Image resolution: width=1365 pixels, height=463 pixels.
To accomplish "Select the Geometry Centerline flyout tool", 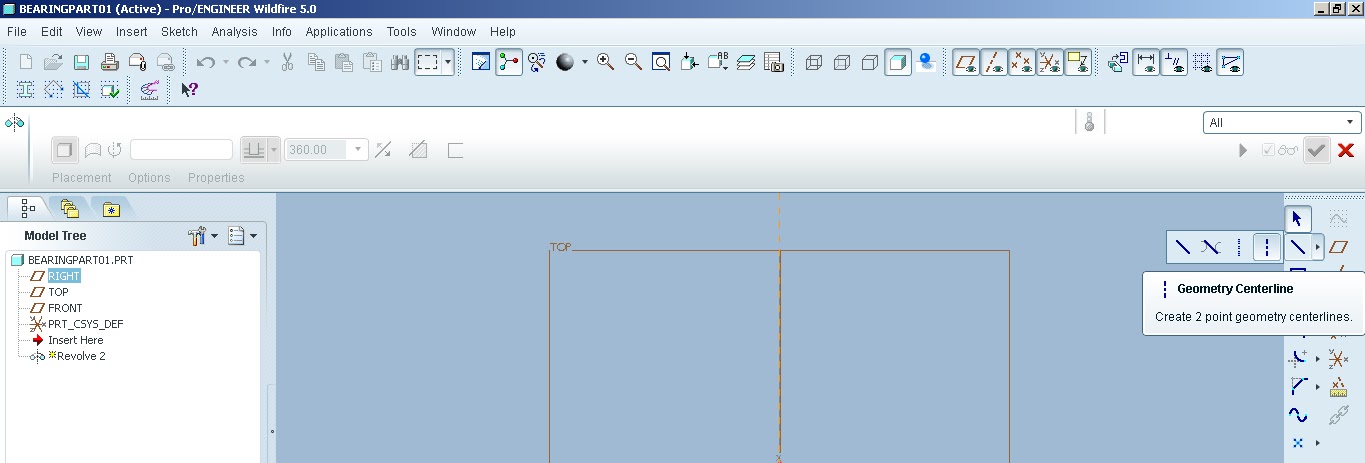I will pos(1267,246).
